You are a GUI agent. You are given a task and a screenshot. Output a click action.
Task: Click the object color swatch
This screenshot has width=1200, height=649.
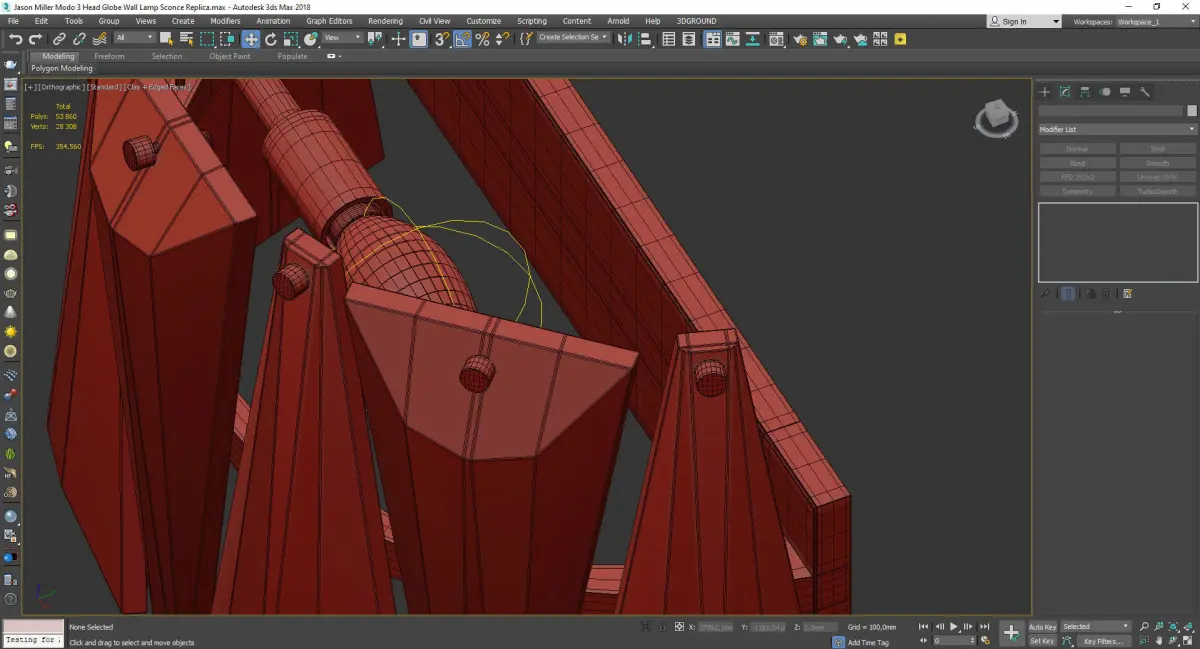(1191, 111)
